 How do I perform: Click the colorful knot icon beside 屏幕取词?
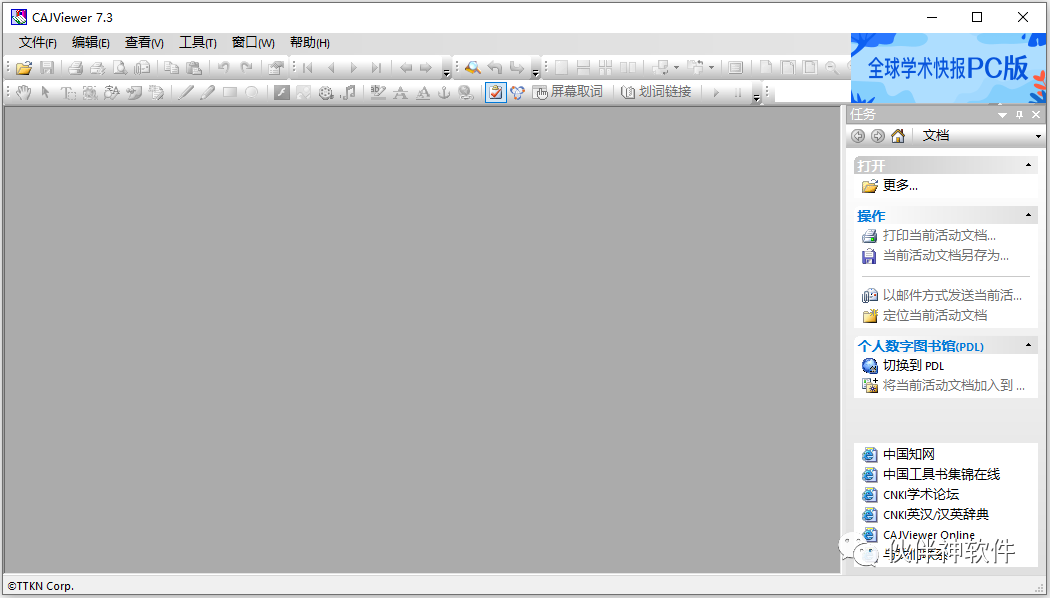coord(518,92)
